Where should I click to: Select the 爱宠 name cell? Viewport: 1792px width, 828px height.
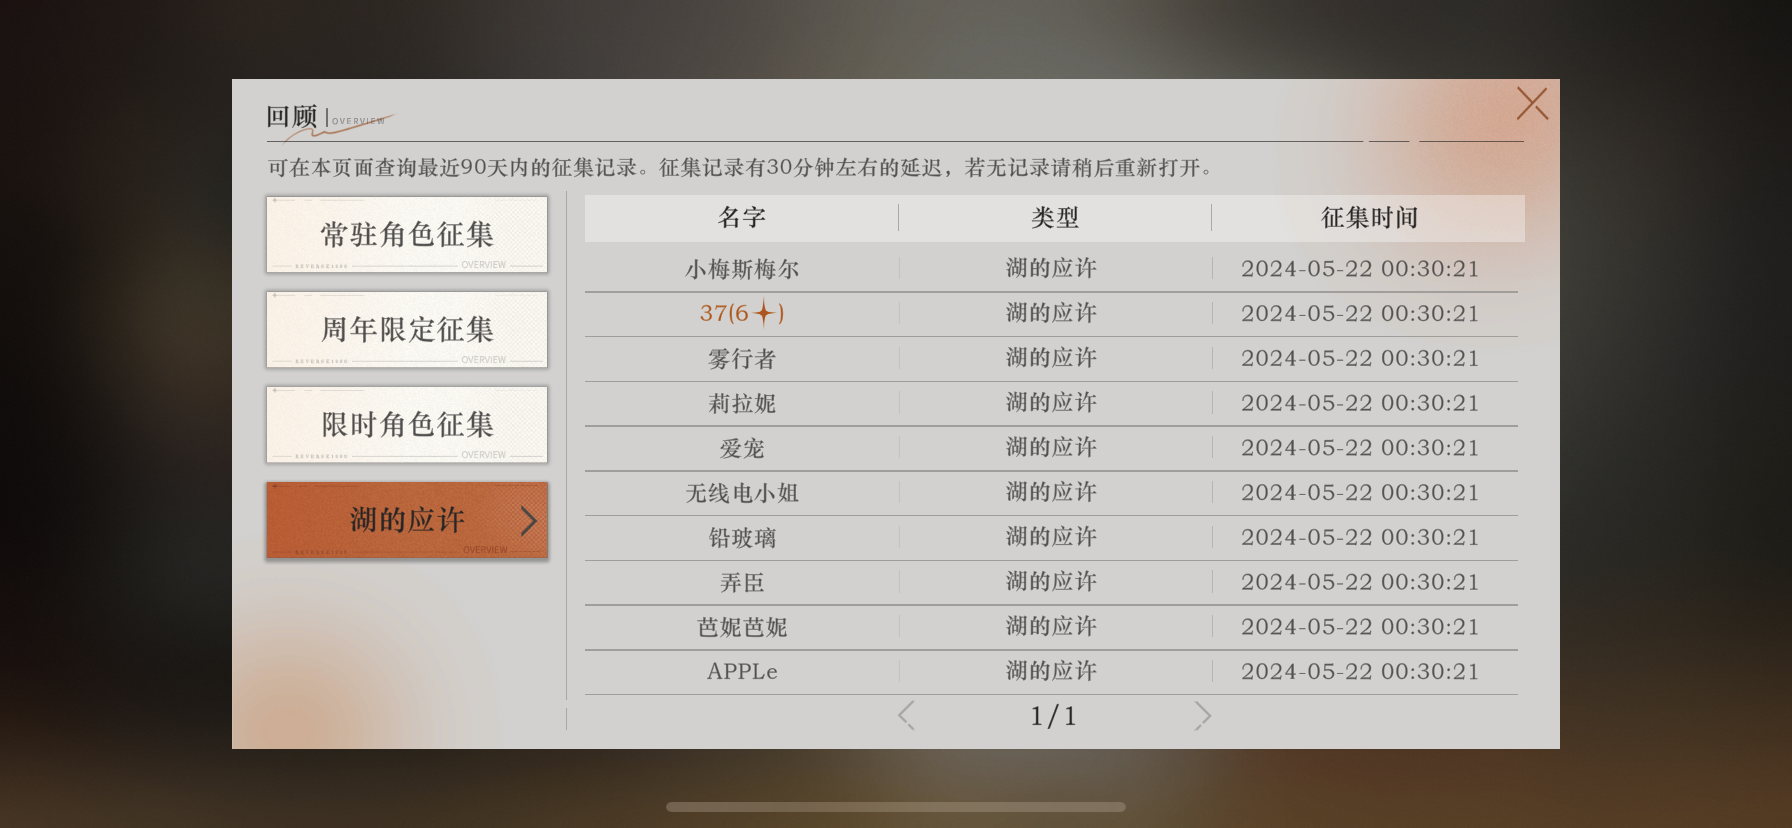(x=742, y=448)
